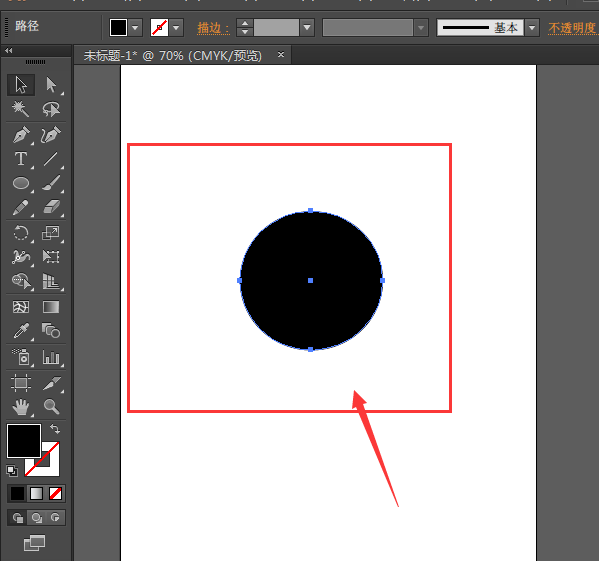Screen dimensions: 599x561
Task: Swap fill and stroke colors
Action: click(x=55, y=429)
